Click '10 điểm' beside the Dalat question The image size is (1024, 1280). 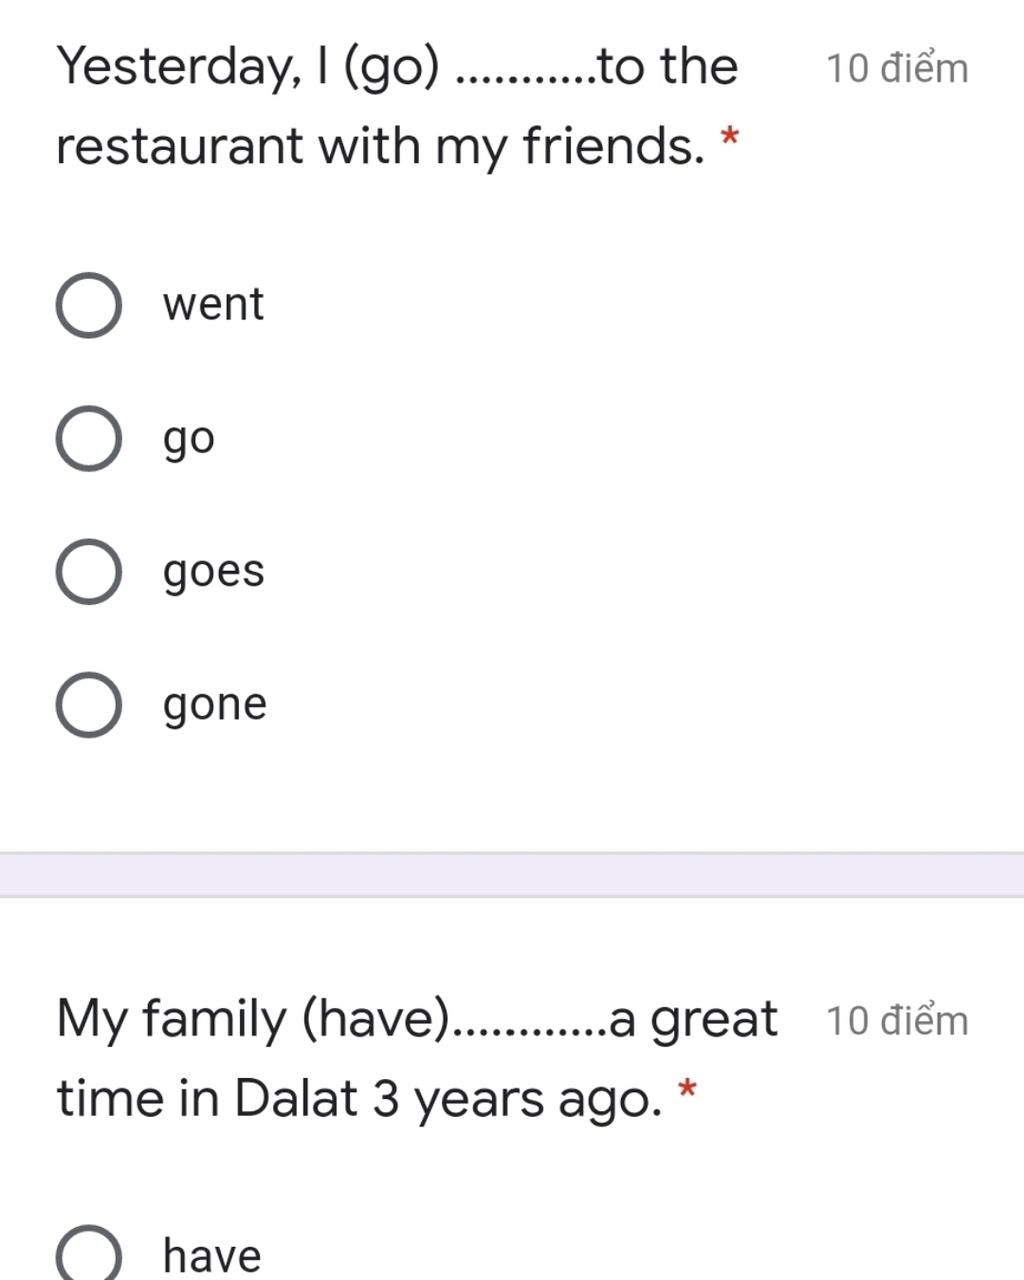(x=897, y=1021)
